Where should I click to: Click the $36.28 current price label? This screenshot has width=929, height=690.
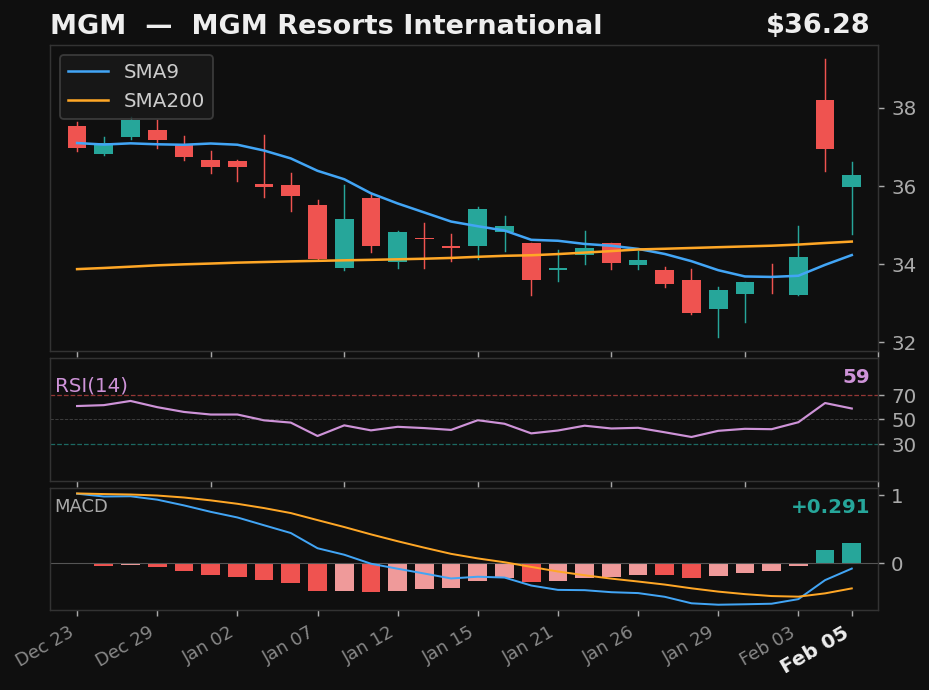point(818,25)
